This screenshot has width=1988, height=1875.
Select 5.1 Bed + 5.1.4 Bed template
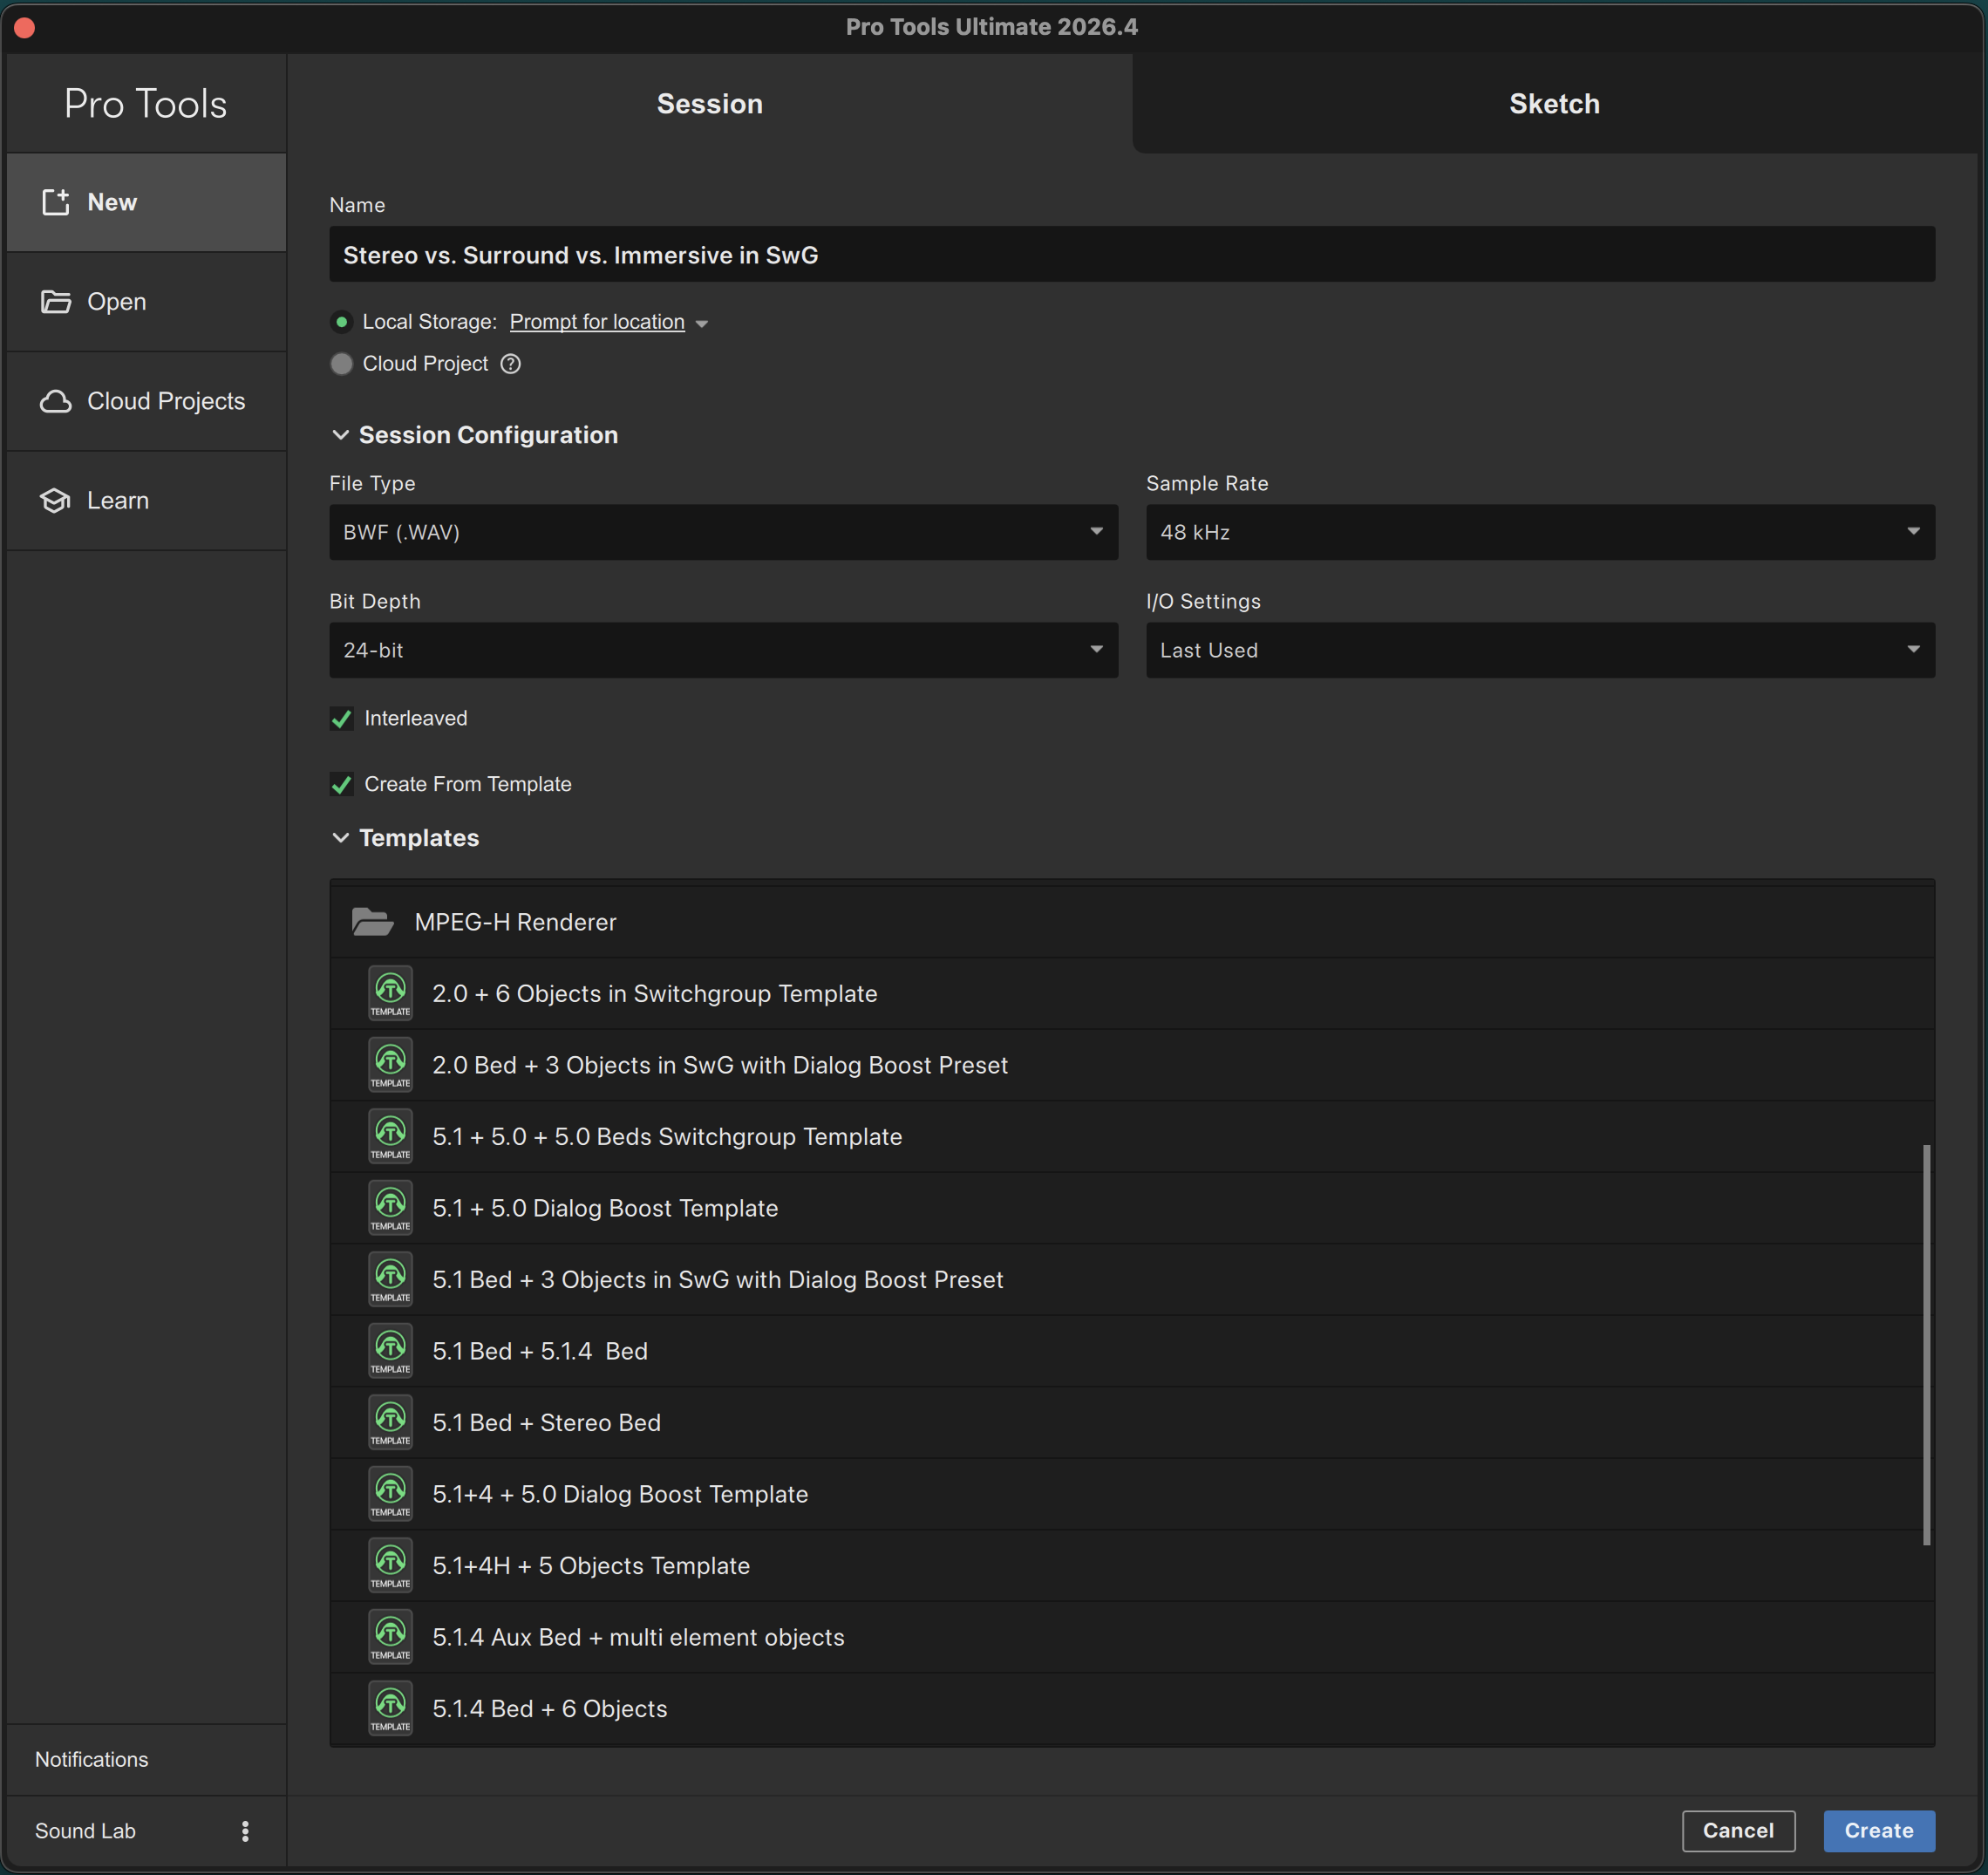coord(1132,1351)
